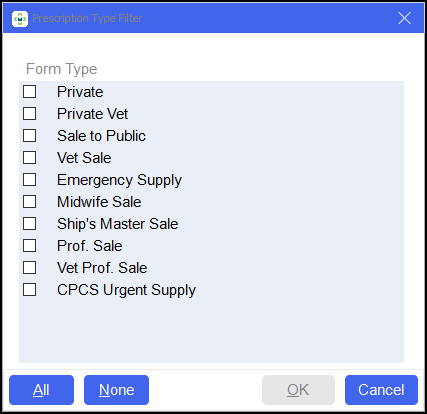
Task: Check the Sale to Public box
Action: point(29,136)
